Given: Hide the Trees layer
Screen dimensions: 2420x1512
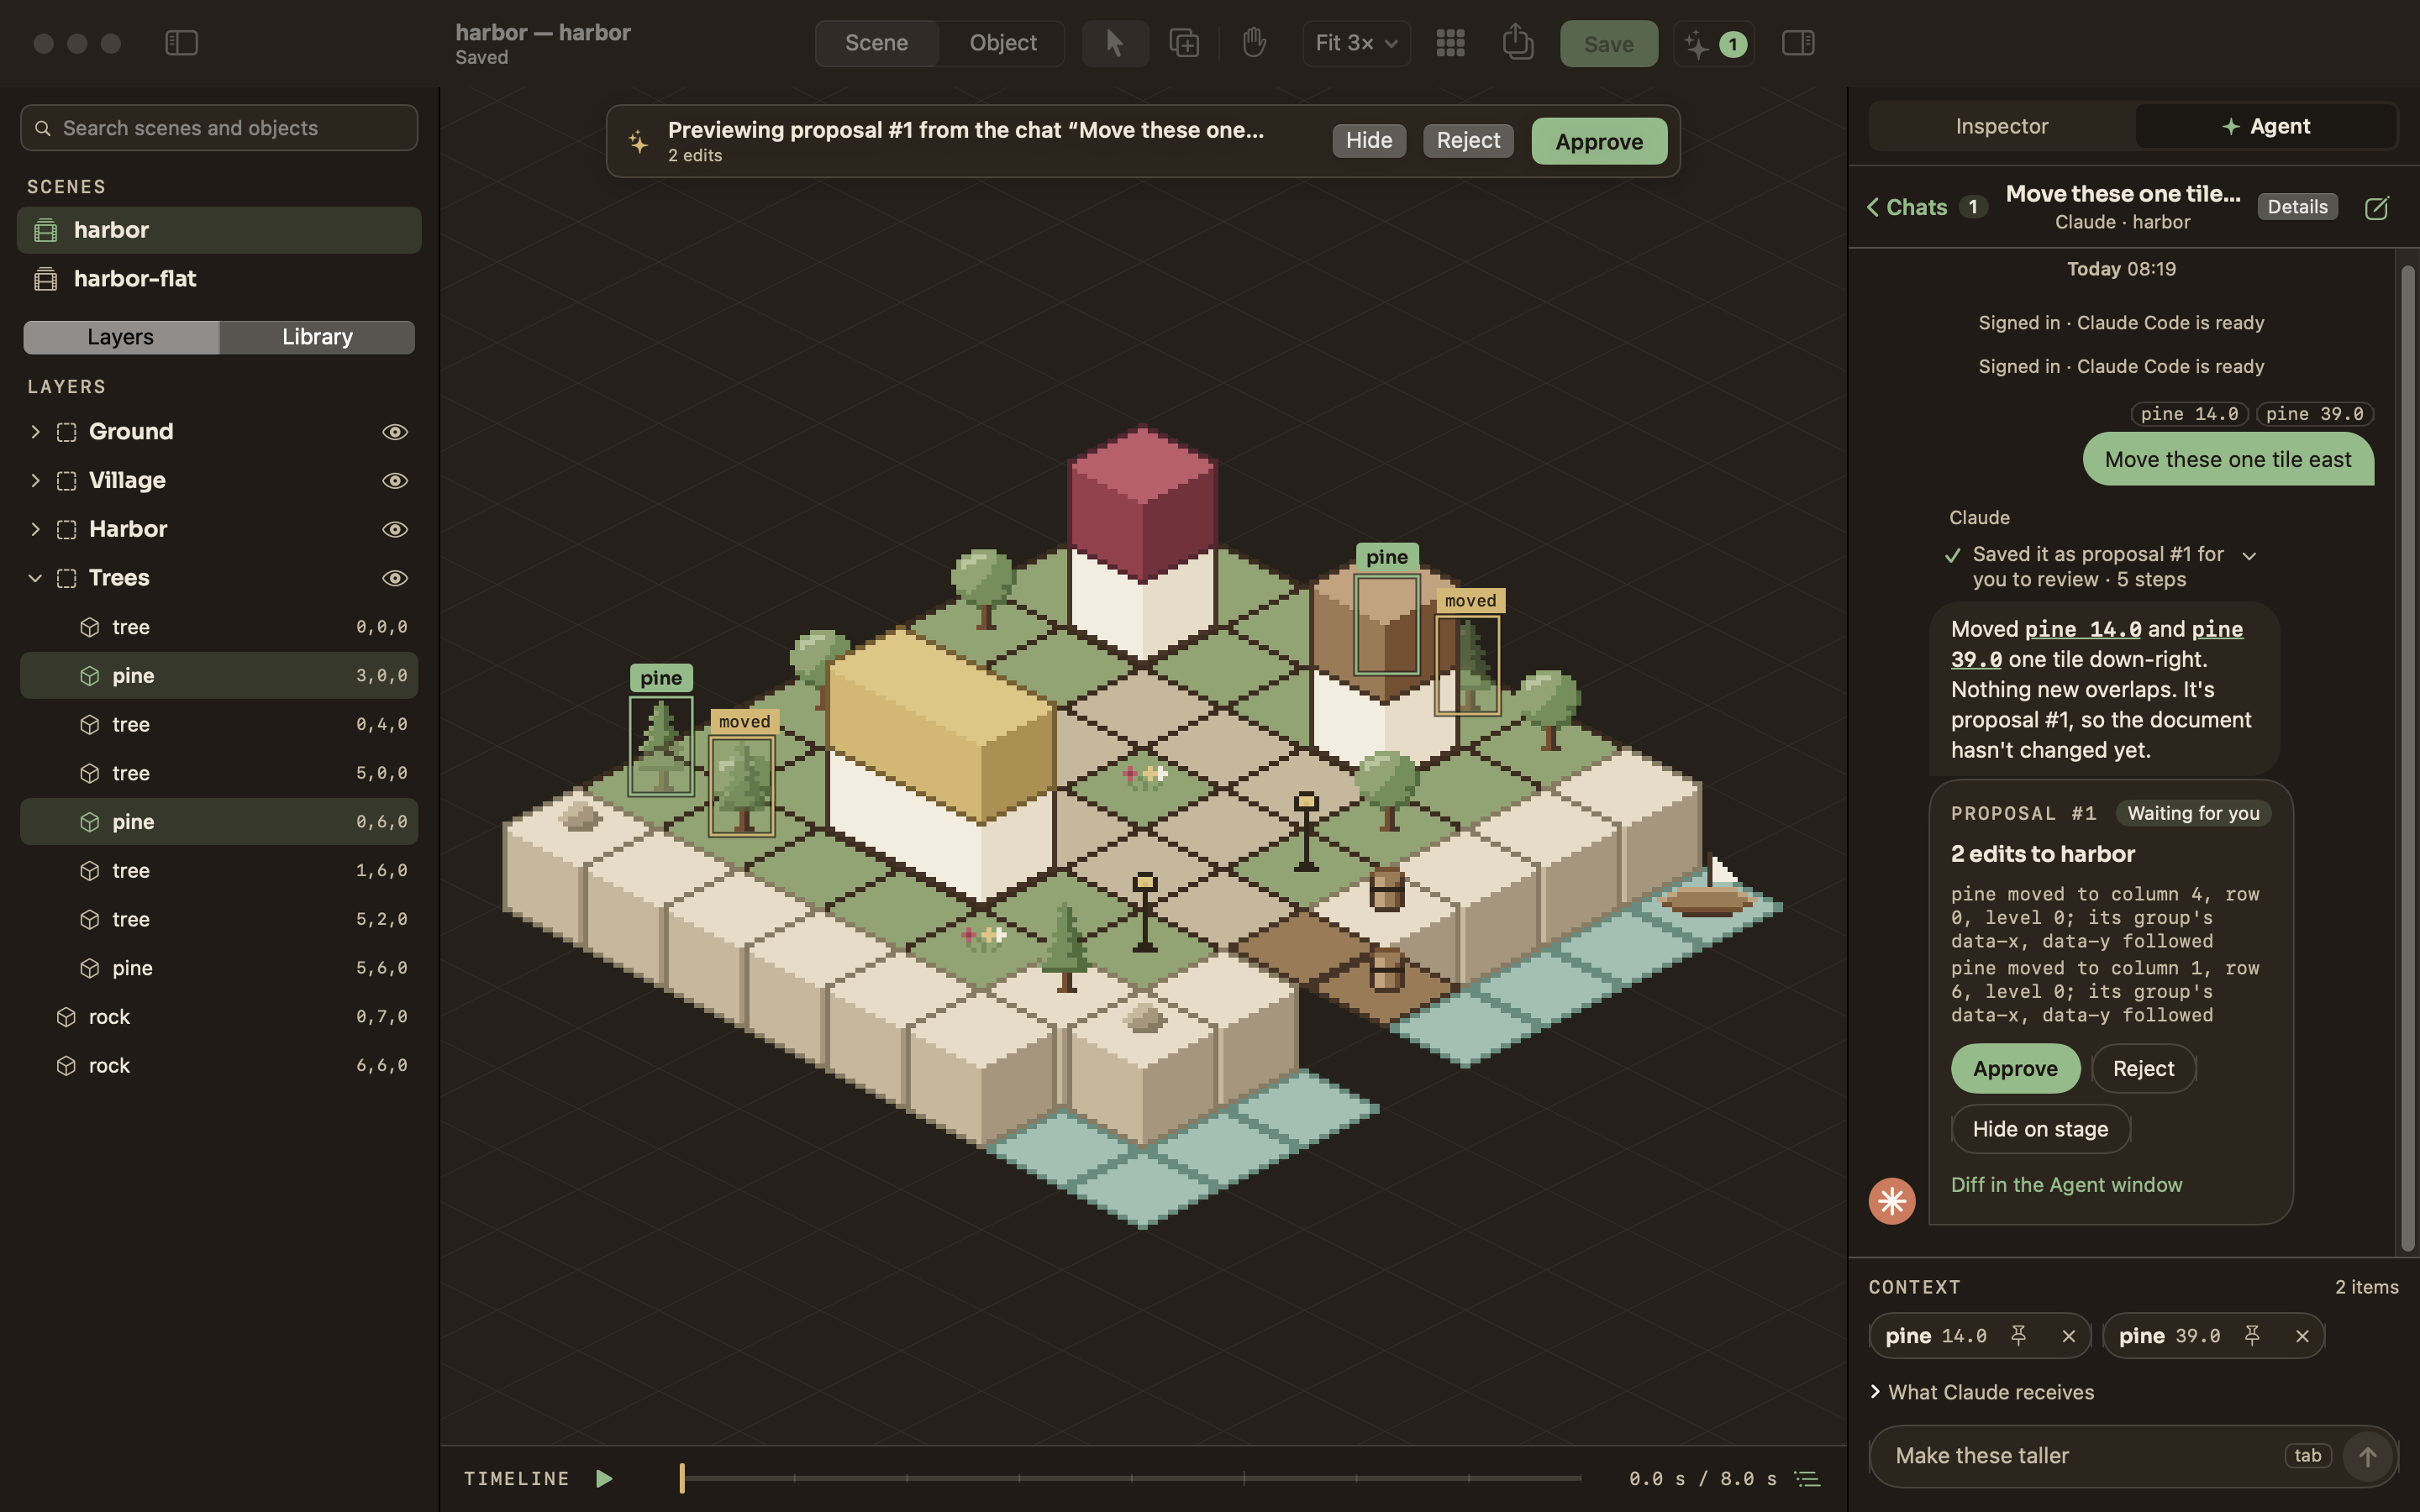Looking at the screenshot, I should pos(395,578).
